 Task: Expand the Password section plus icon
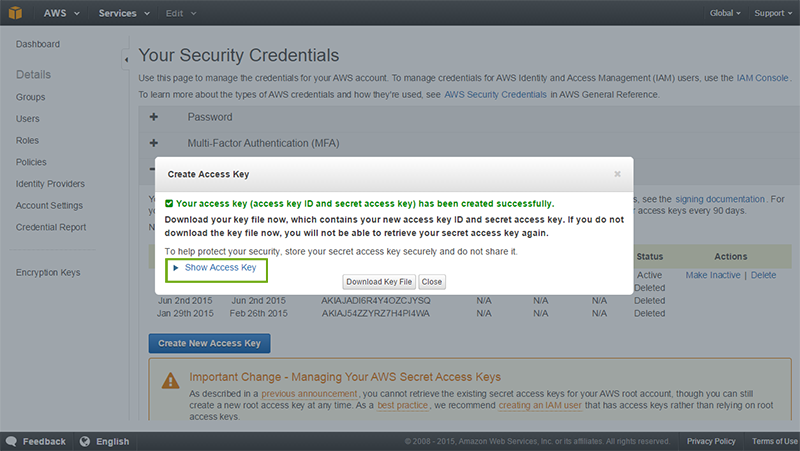tap(154, 117)
